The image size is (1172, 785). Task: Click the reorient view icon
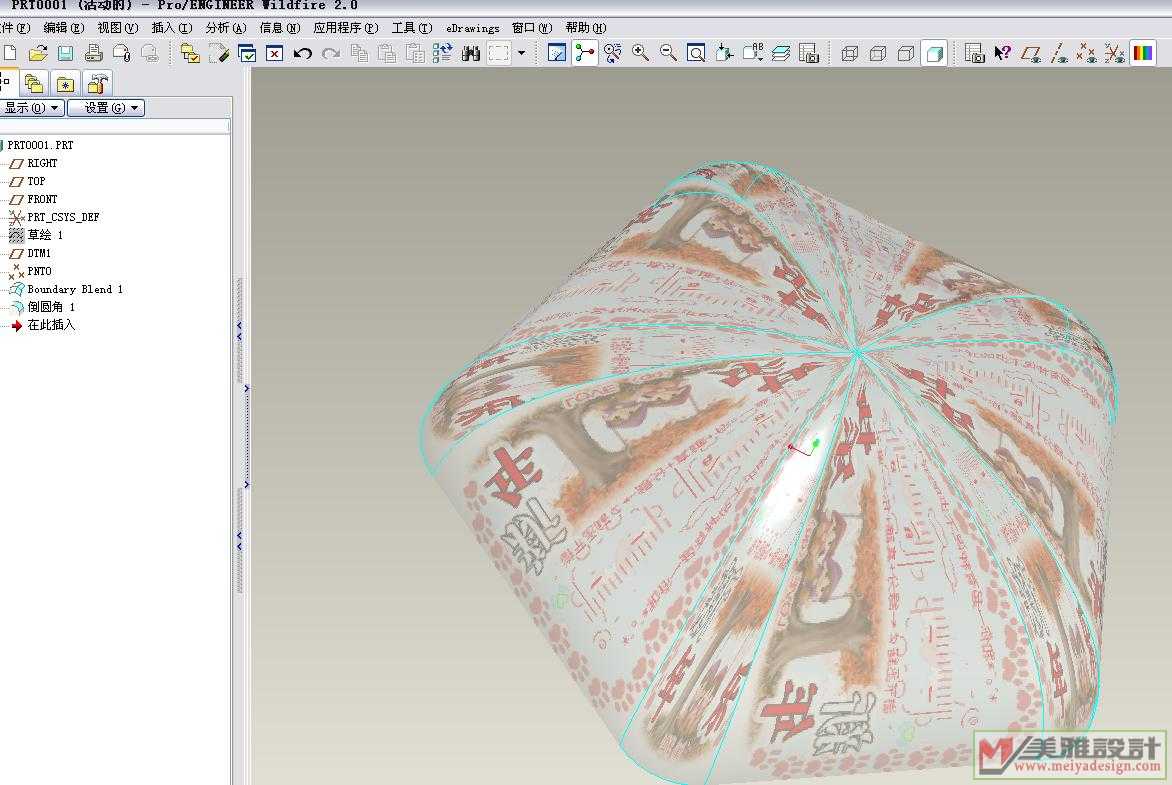[724, 53]
